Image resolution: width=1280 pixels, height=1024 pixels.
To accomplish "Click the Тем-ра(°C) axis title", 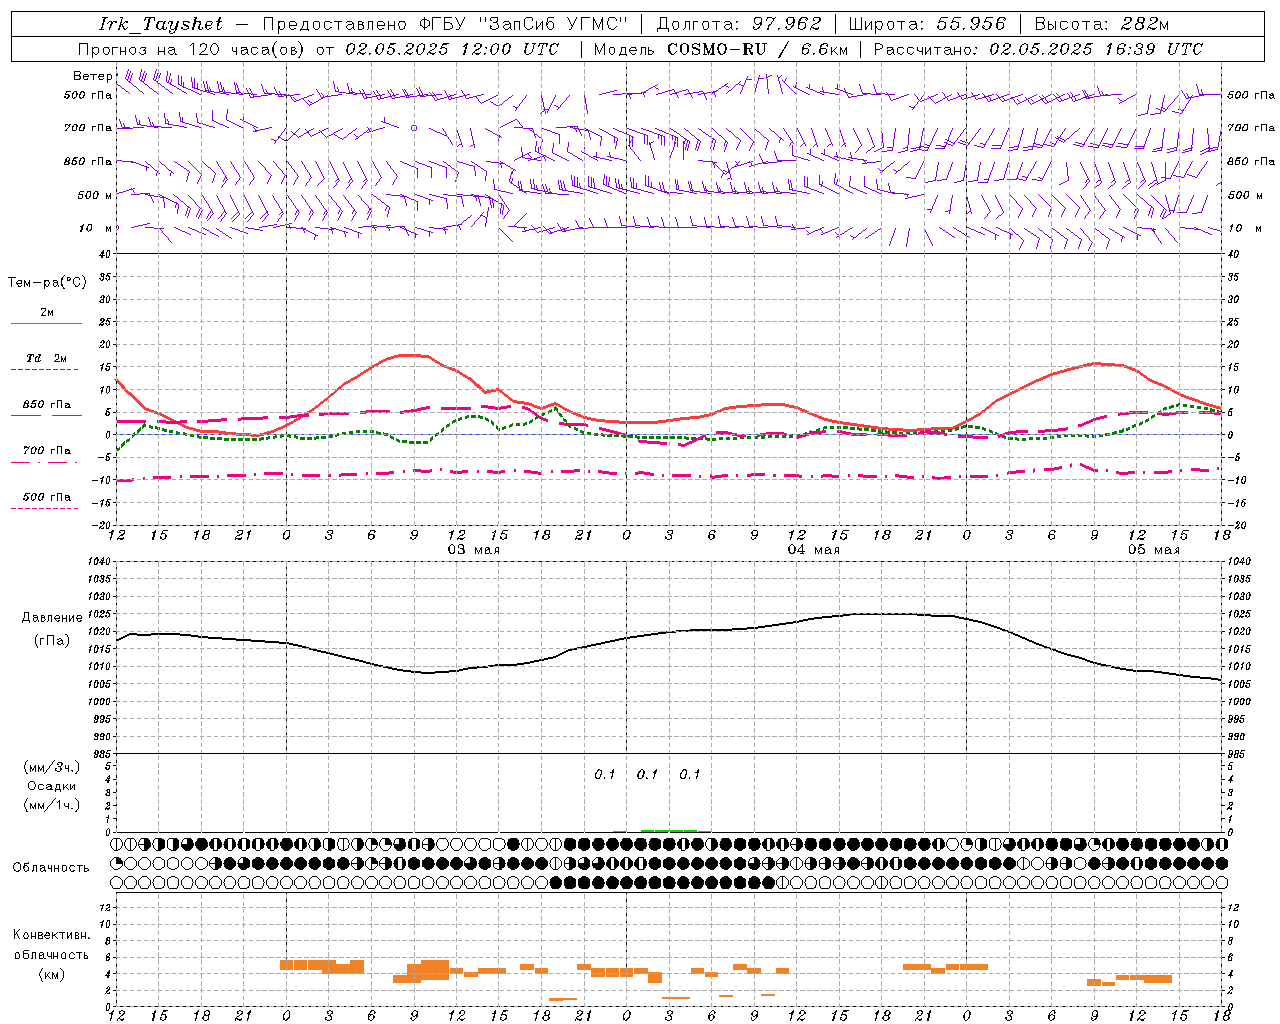I will coord(47,283).
